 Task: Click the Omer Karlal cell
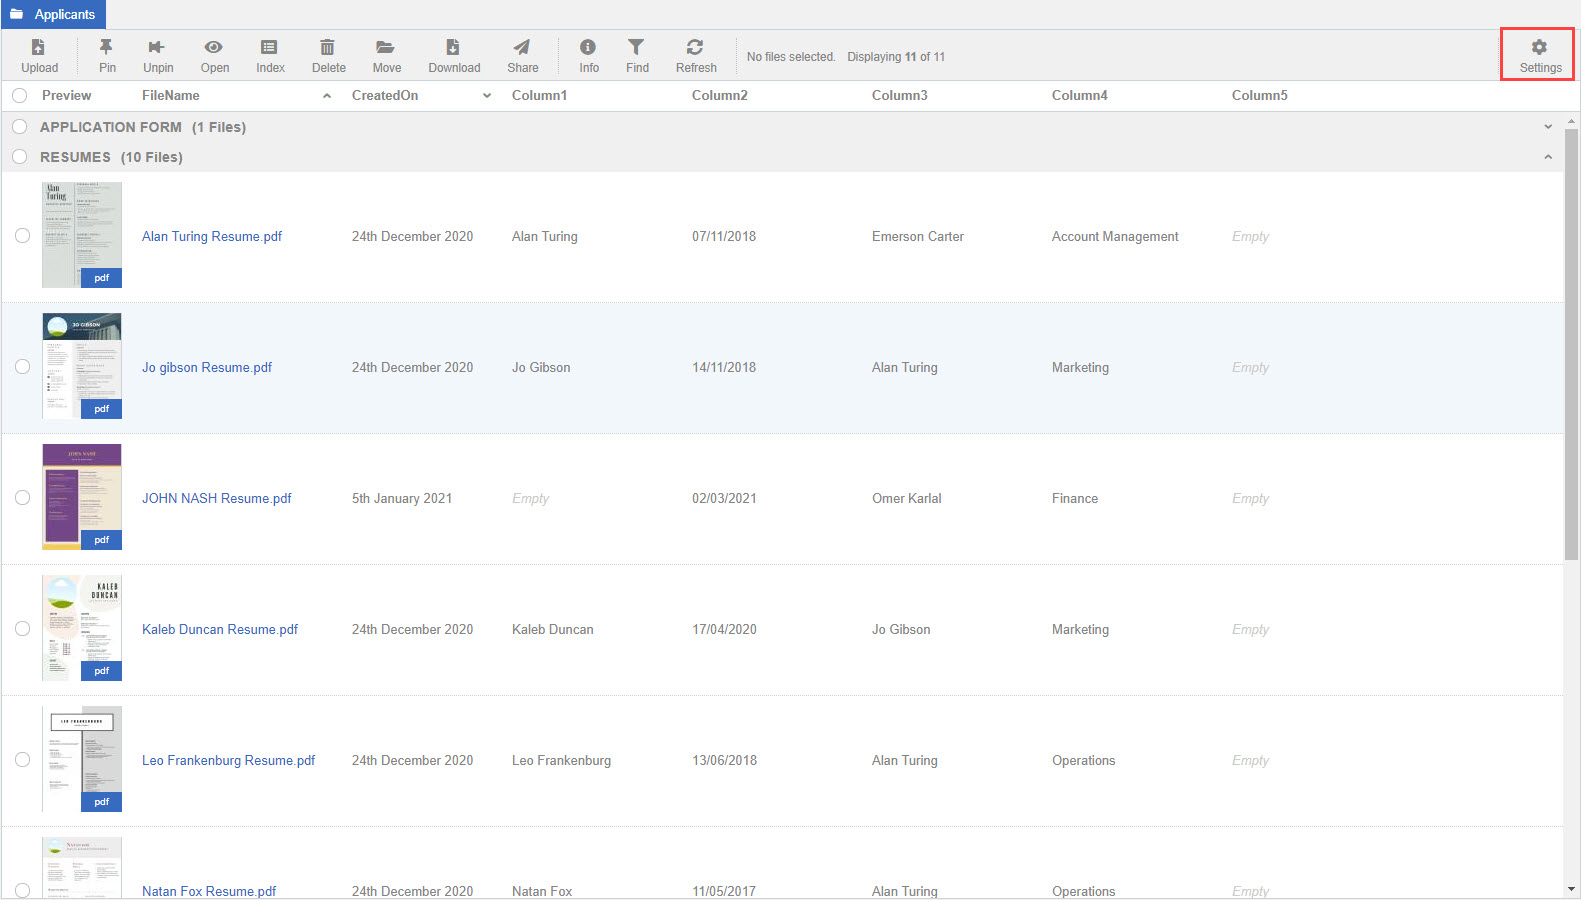pyautogui.click(x=907, y=498)
